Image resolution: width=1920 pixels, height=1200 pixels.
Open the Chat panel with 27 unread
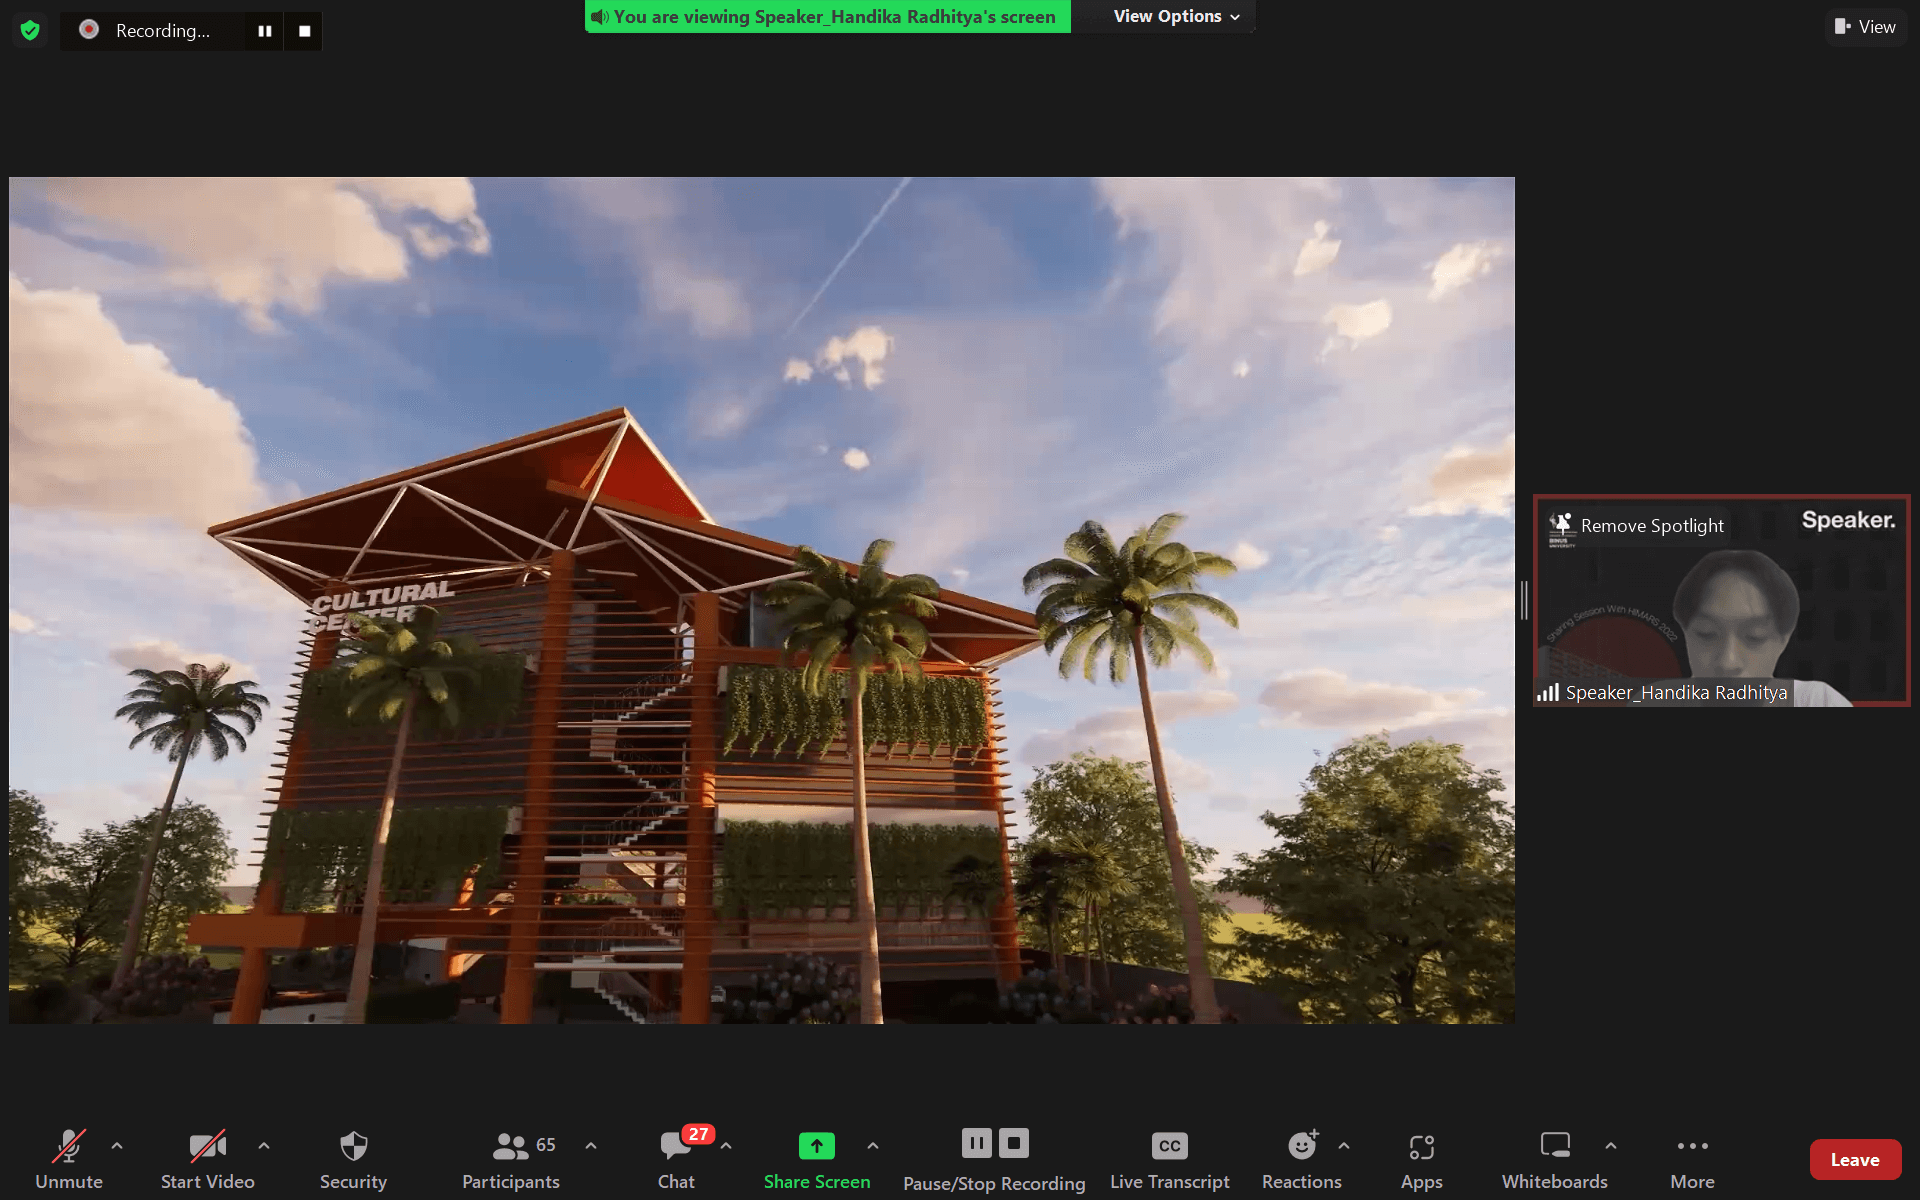coord(676,1160)
